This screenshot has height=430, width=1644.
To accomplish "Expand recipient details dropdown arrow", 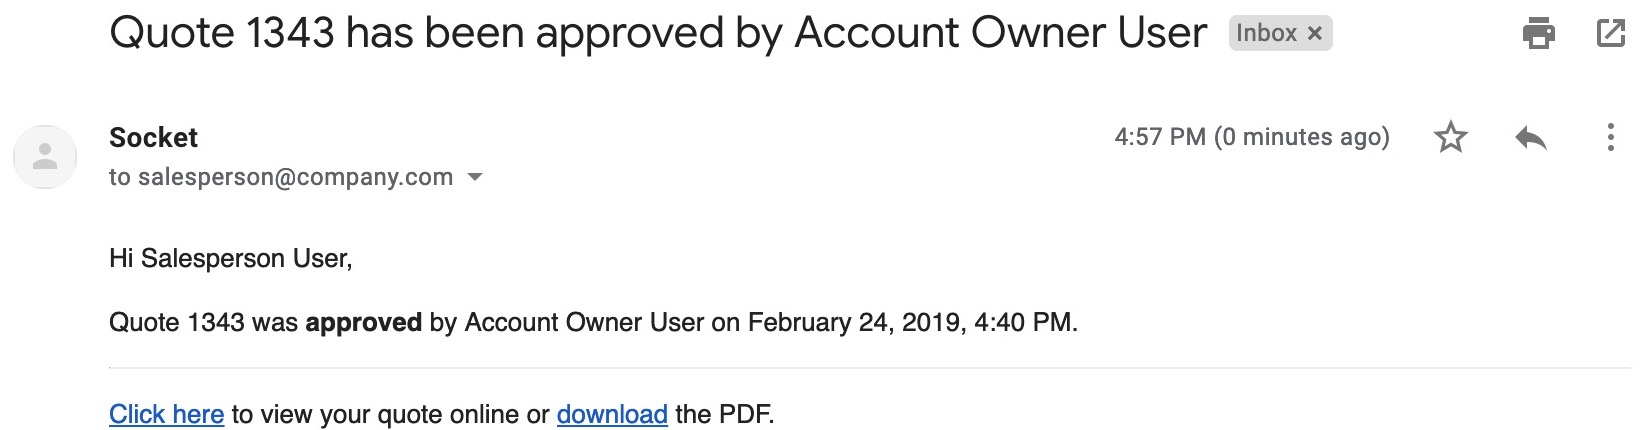I will click(475, 178).
